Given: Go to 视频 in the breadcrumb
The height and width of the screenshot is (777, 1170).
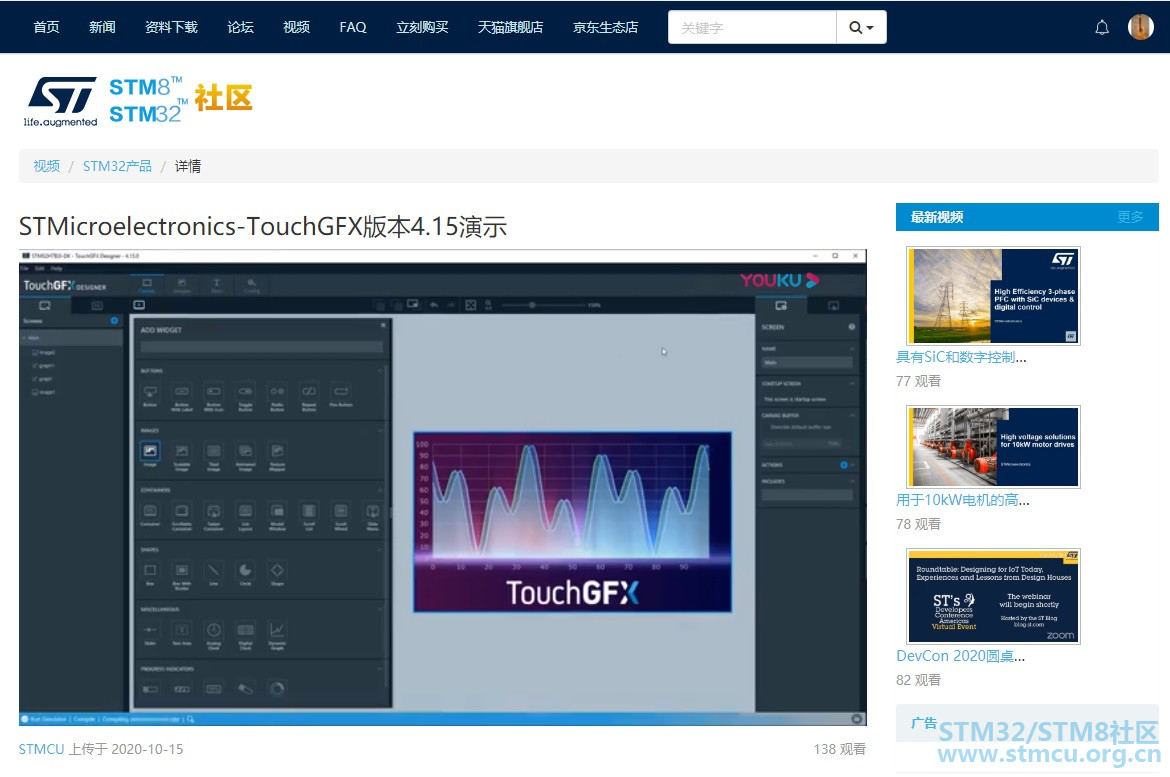Looking at the screenshot, I should 46,166.
